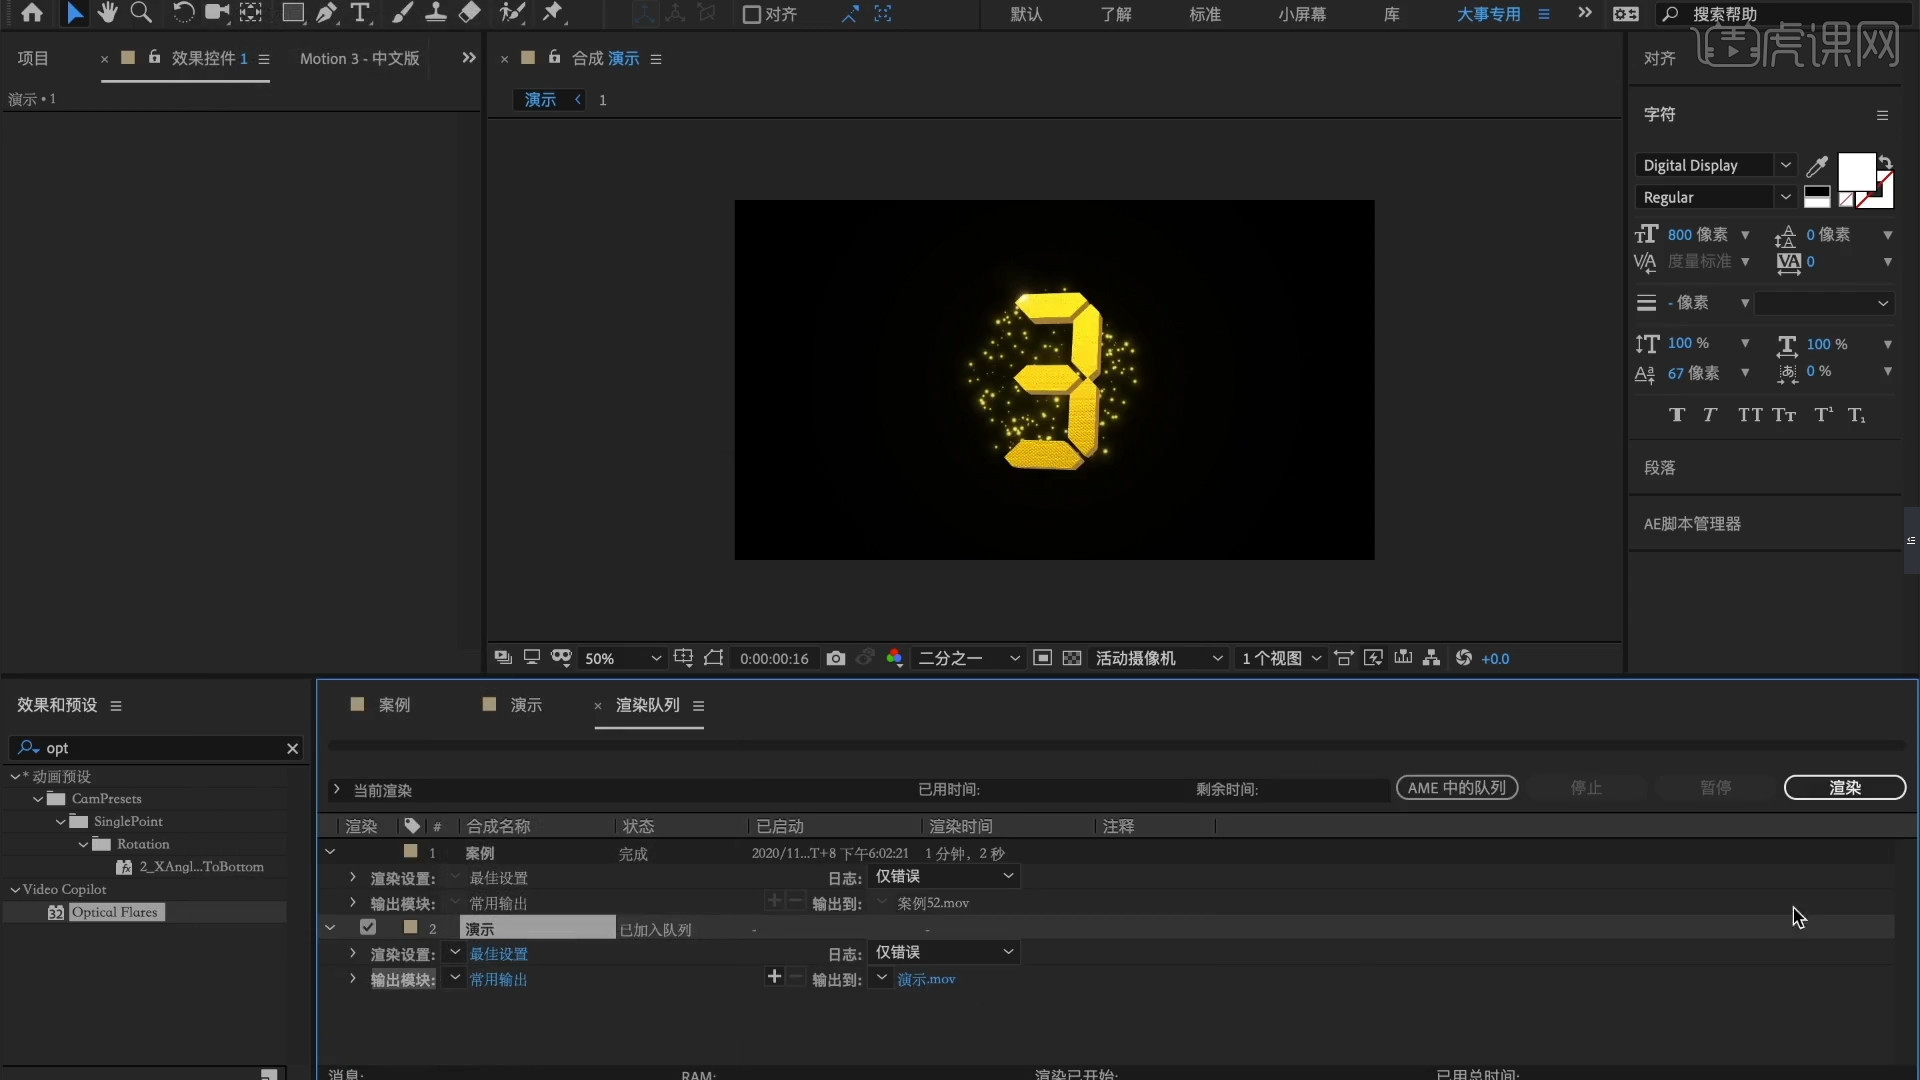
Task: Select the 渲染队列 tab
Action: (x=647, y=705)
